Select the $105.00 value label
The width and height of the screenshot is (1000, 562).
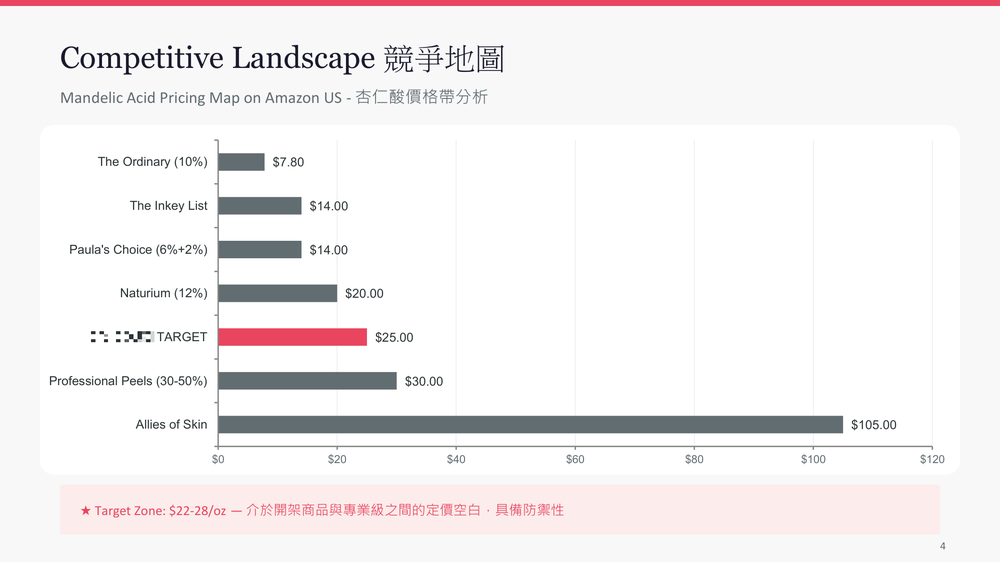[x=874, y=425]
